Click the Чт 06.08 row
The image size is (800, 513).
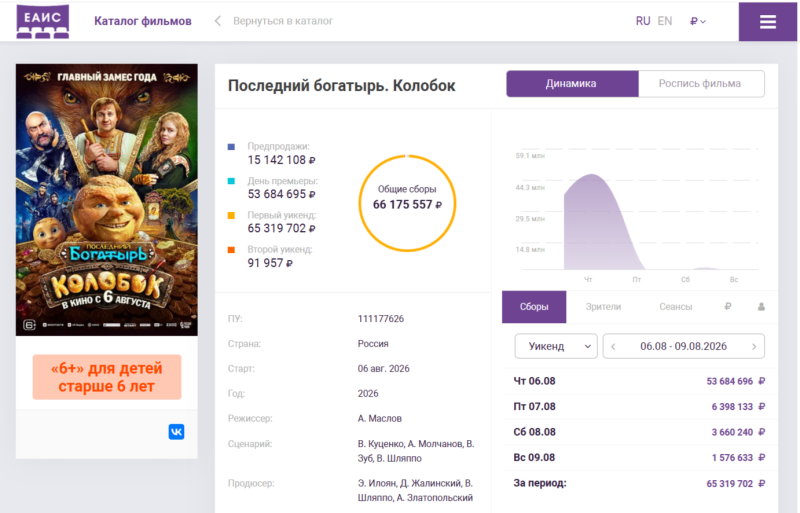[639, 381]
